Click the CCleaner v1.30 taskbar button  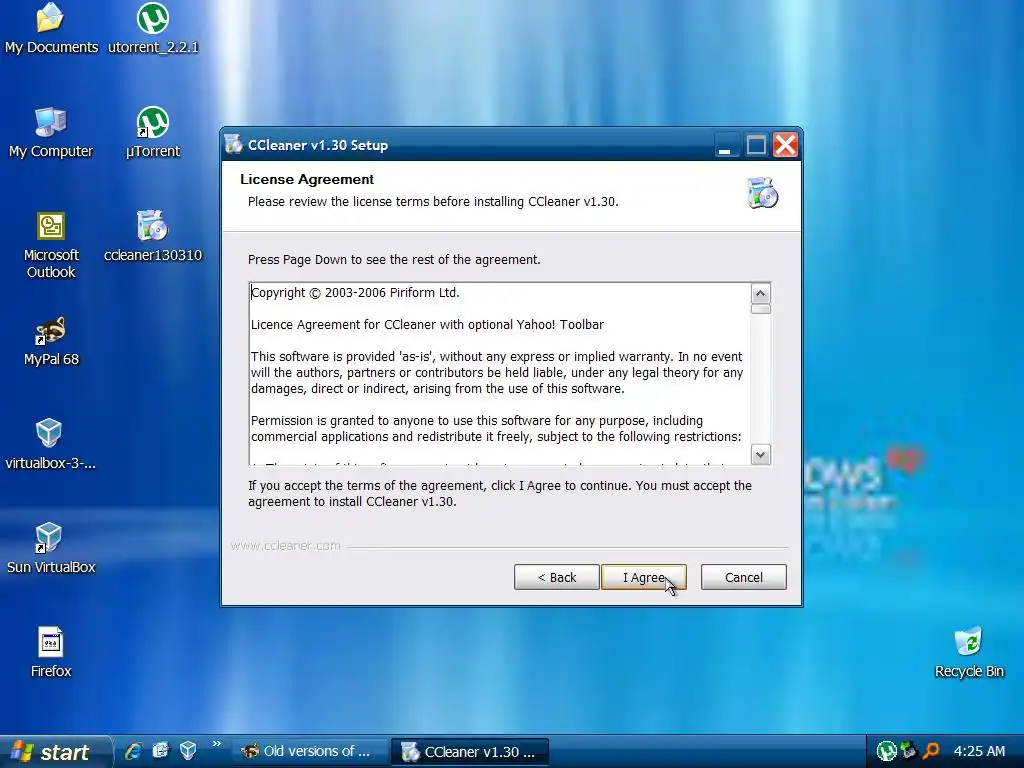click(470, 752)
